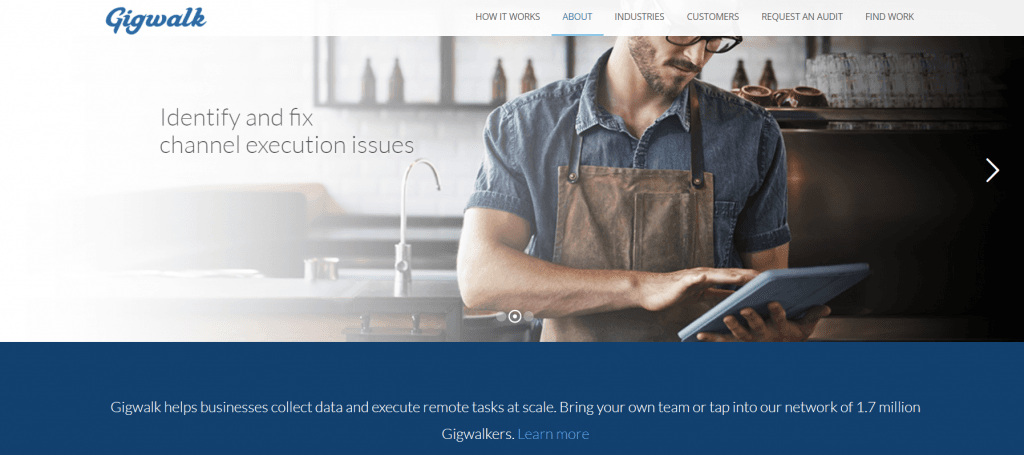Go to the About tab
1024x455 pixels.
click(577, 17)
